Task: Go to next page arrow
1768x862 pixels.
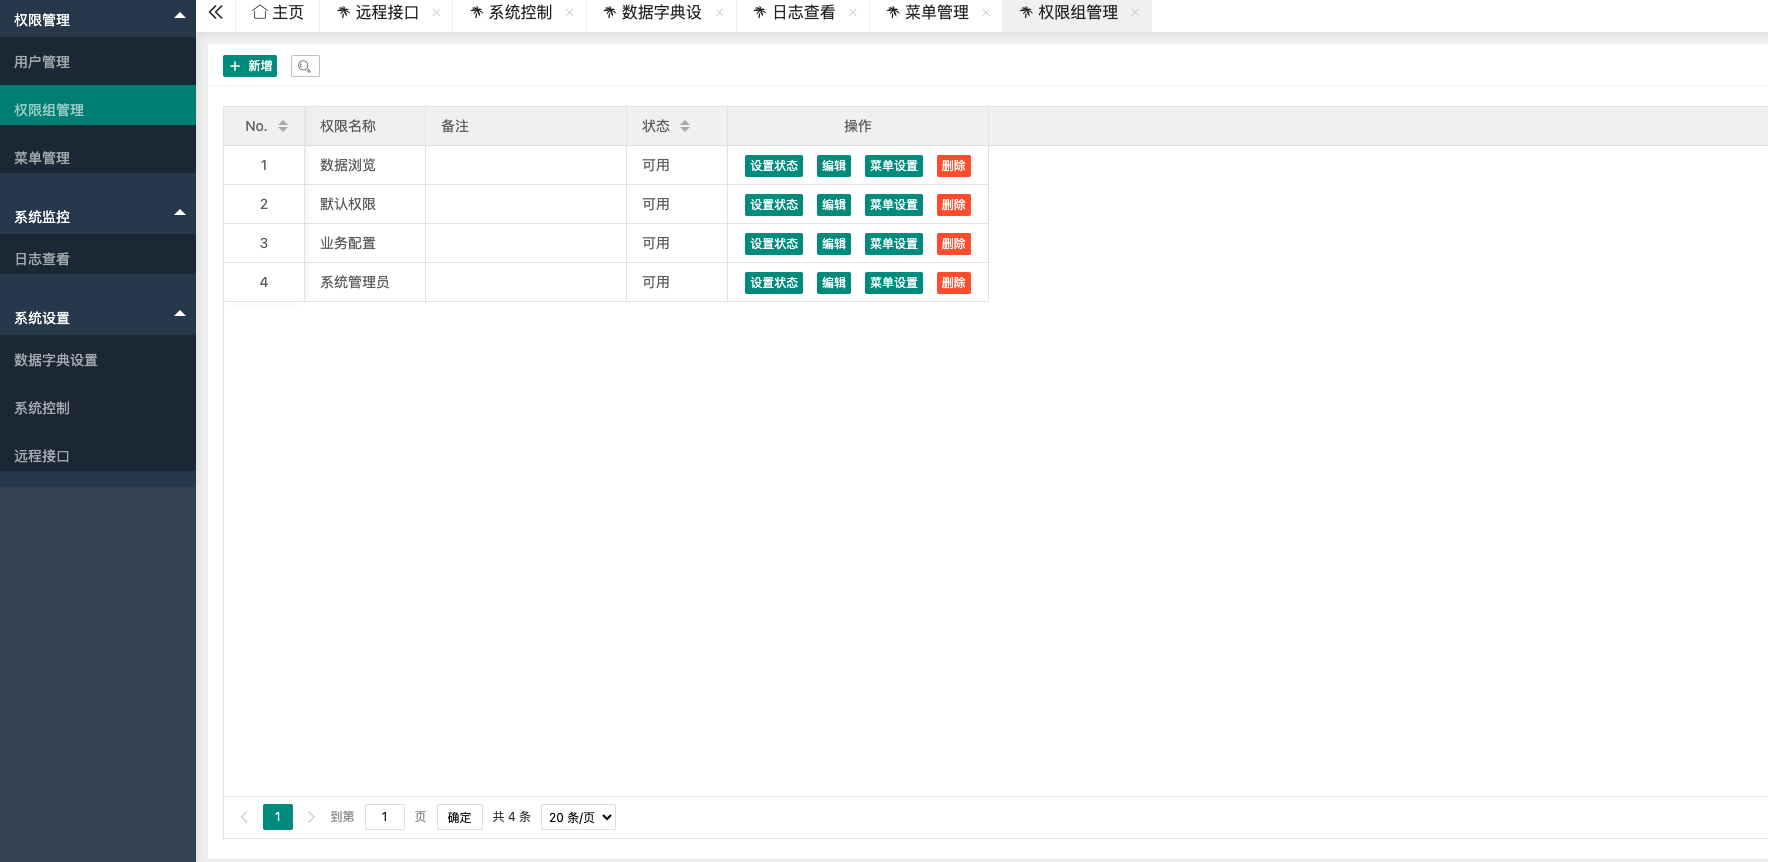Action: pos(311,817)
